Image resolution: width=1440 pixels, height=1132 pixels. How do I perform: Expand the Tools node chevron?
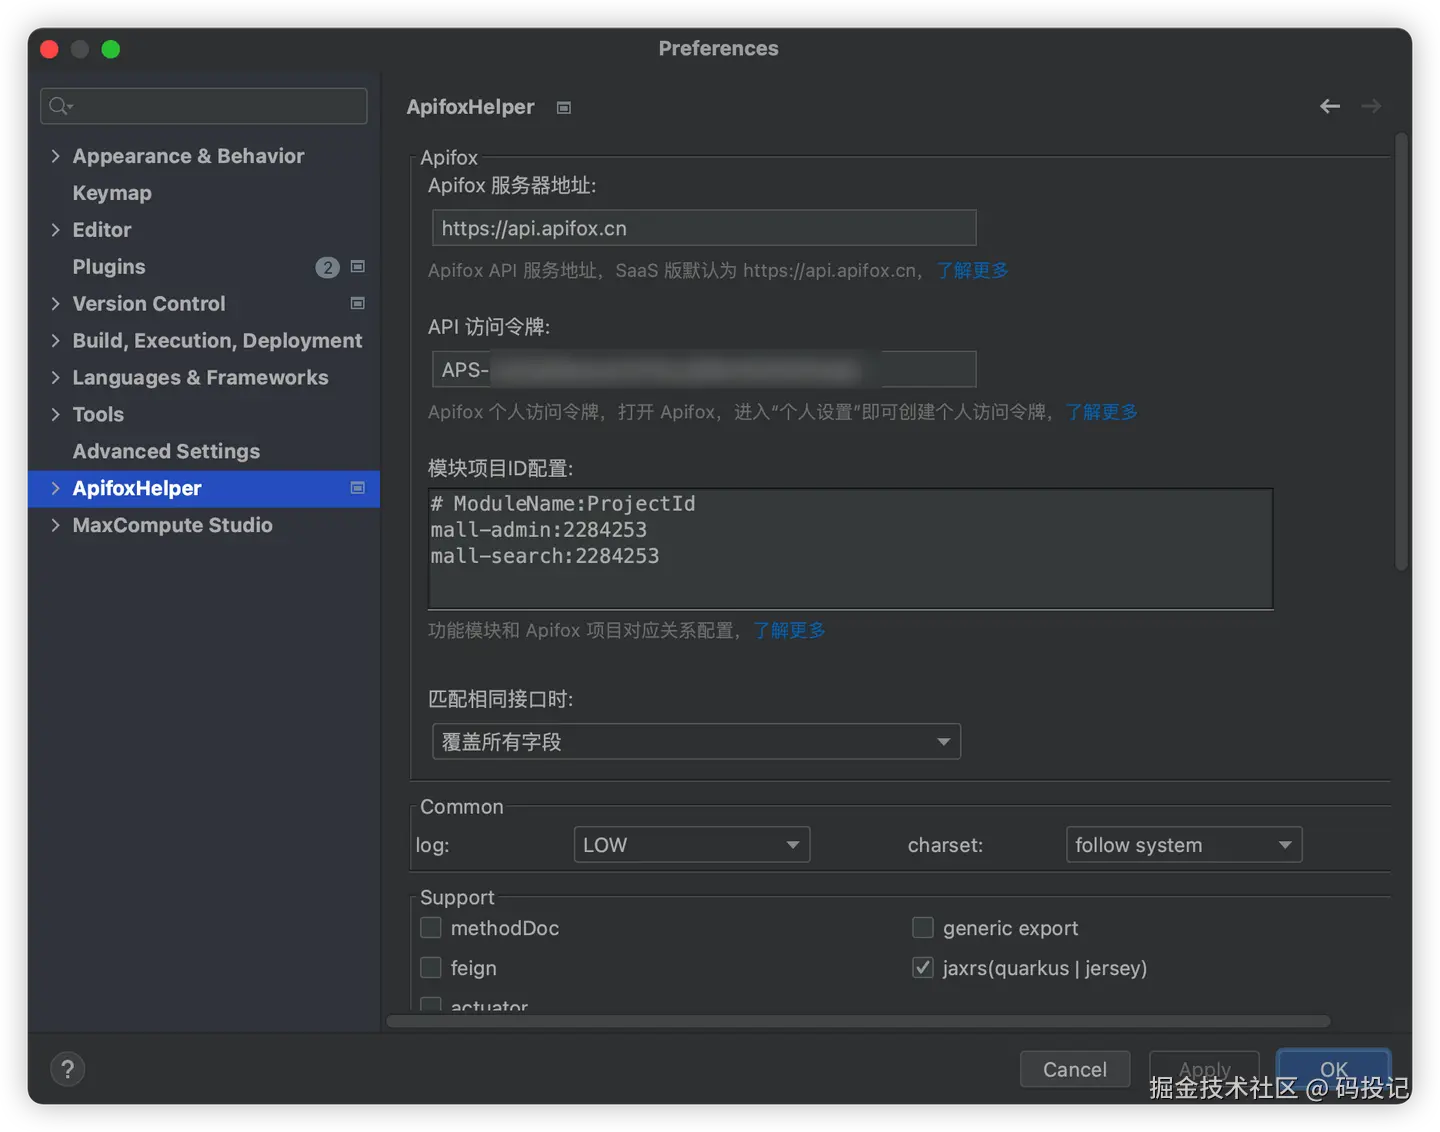click(x=55, y=414)
